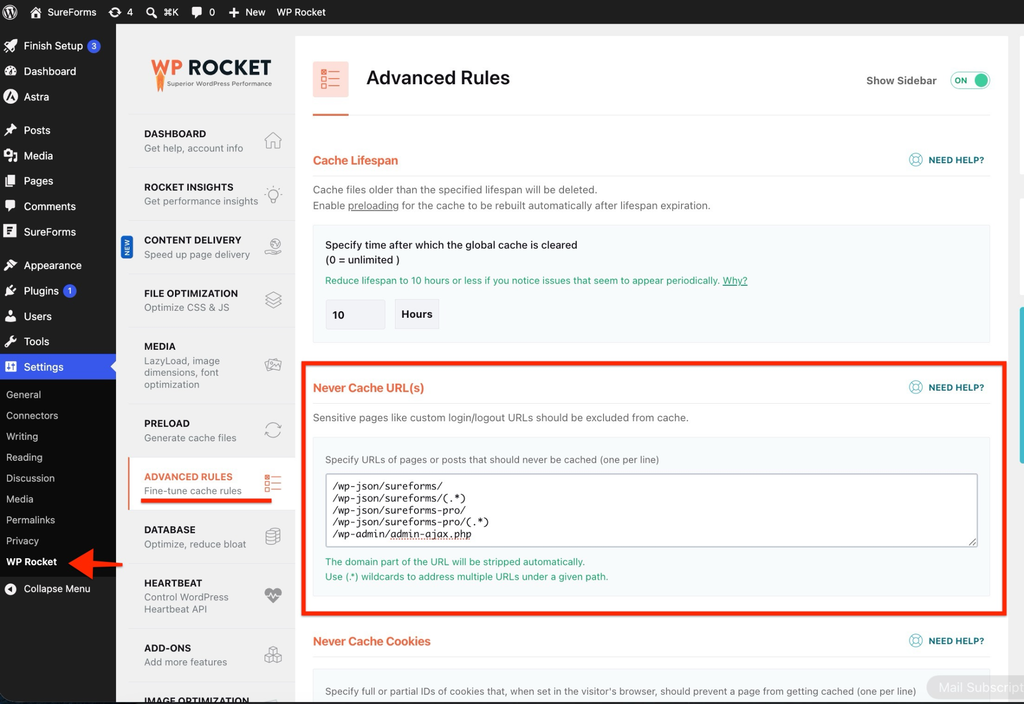The height and width of the screenshot is (704, 1024).
Task: Open the Hours unit dropdown
Action: click(x=417, y=314)
